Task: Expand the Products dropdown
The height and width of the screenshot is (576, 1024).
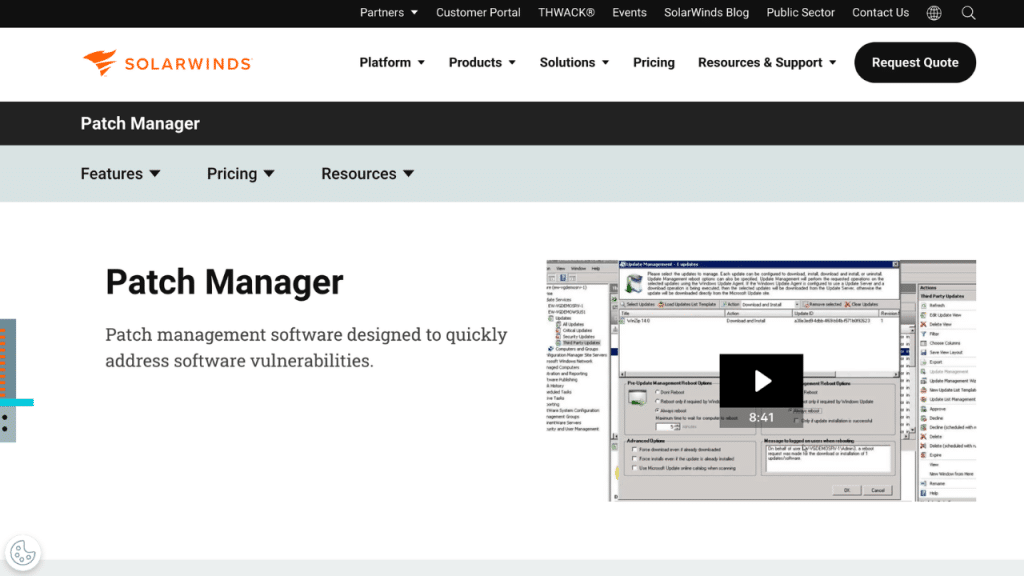Action: click(x=482, y=63)
